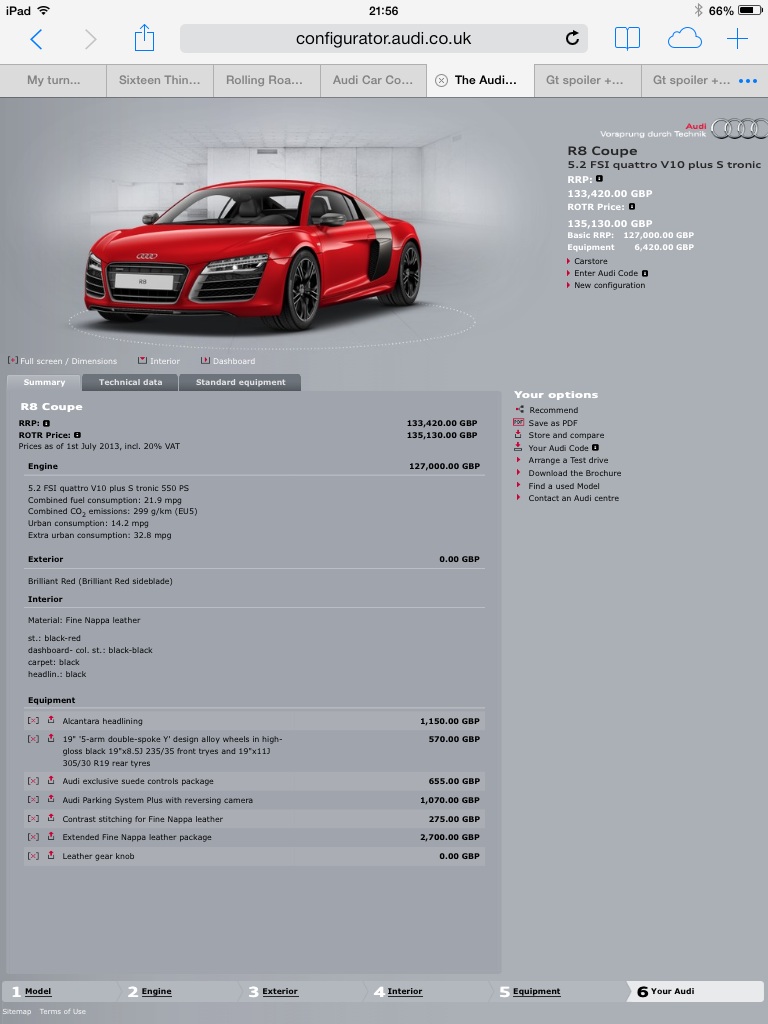This screenshot has height=1024, width=768.
Task: Show more tabs via the ellipsis
Action: click(x=747, y=80)
